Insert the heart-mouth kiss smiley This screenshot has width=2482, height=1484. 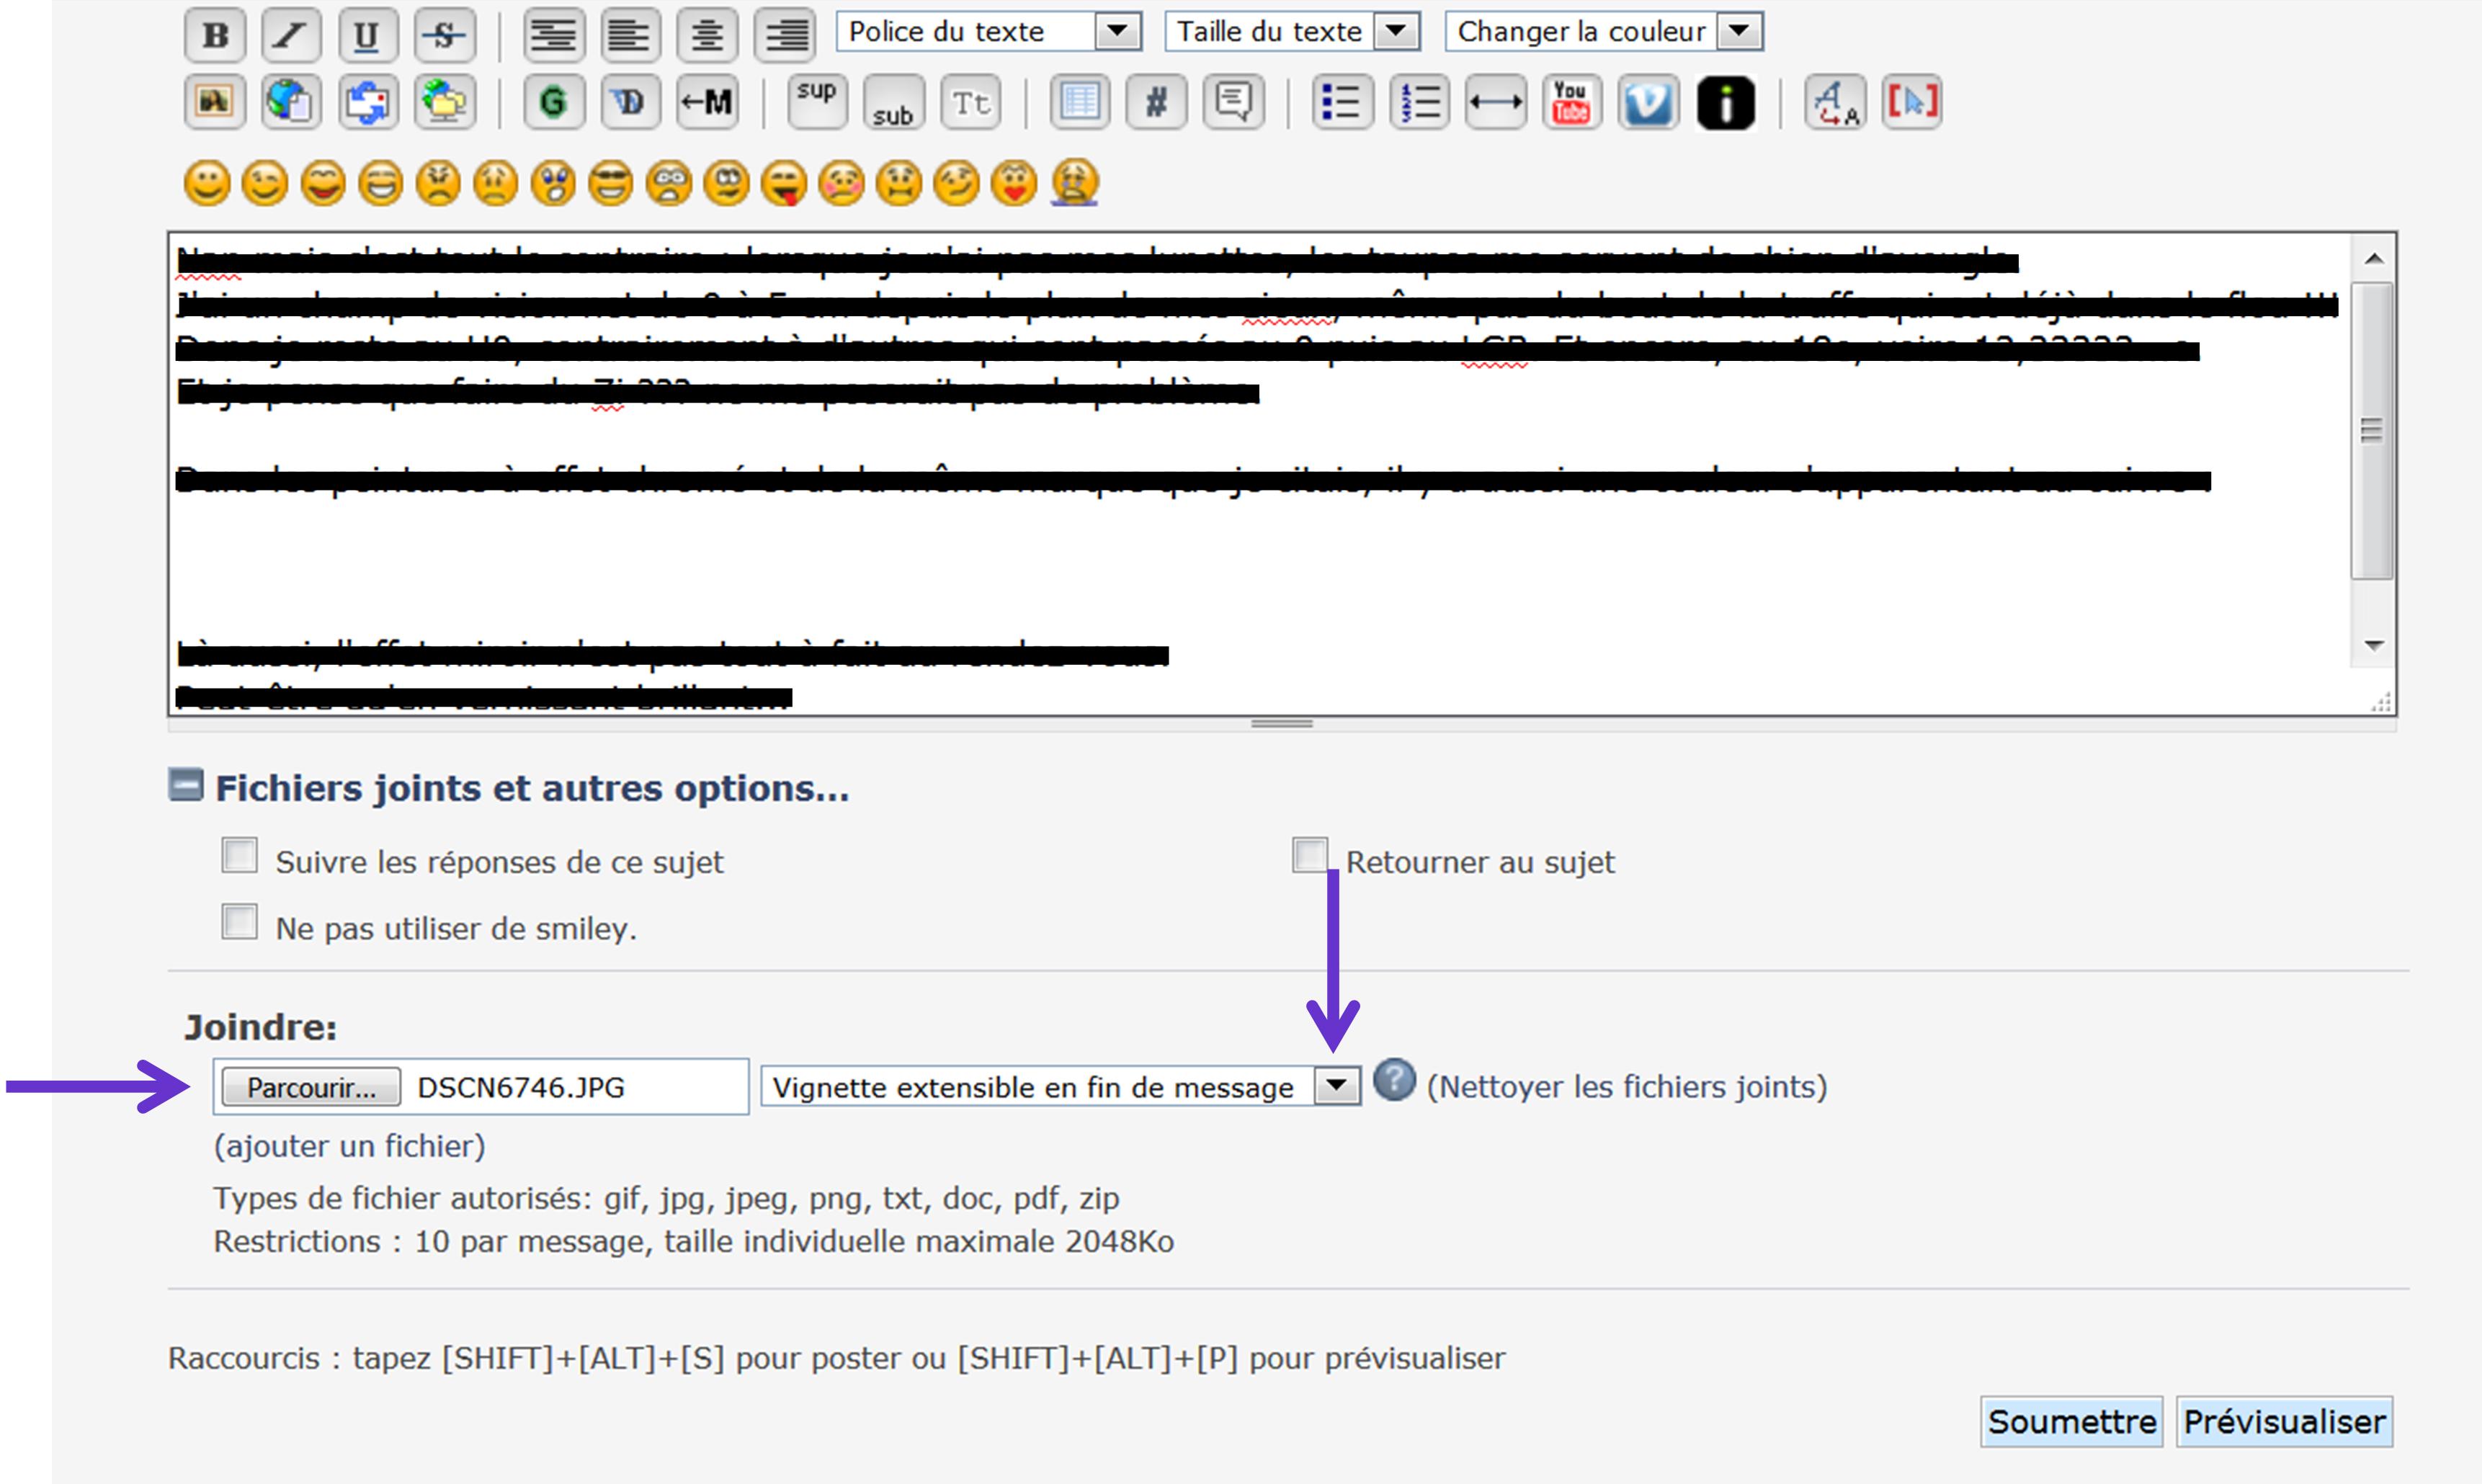coord(1014,183)
